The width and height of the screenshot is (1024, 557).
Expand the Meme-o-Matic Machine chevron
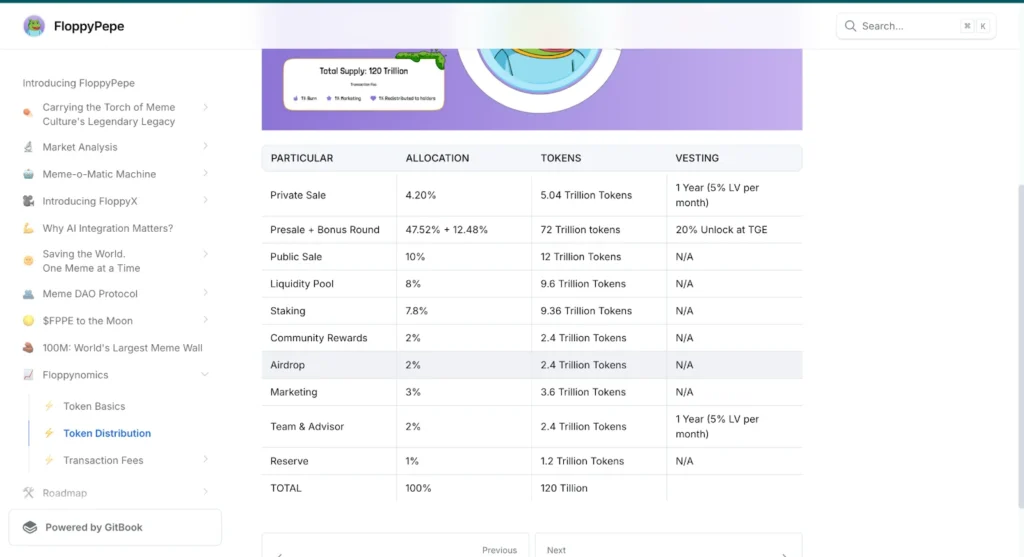click(x=205, y=173)
